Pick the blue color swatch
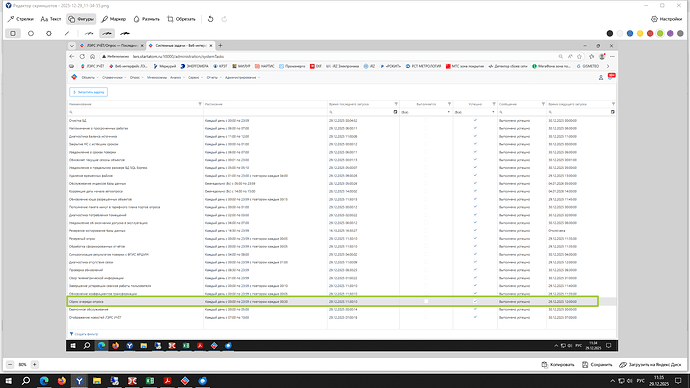Screen dimensions: 690x388 point(630,33)
